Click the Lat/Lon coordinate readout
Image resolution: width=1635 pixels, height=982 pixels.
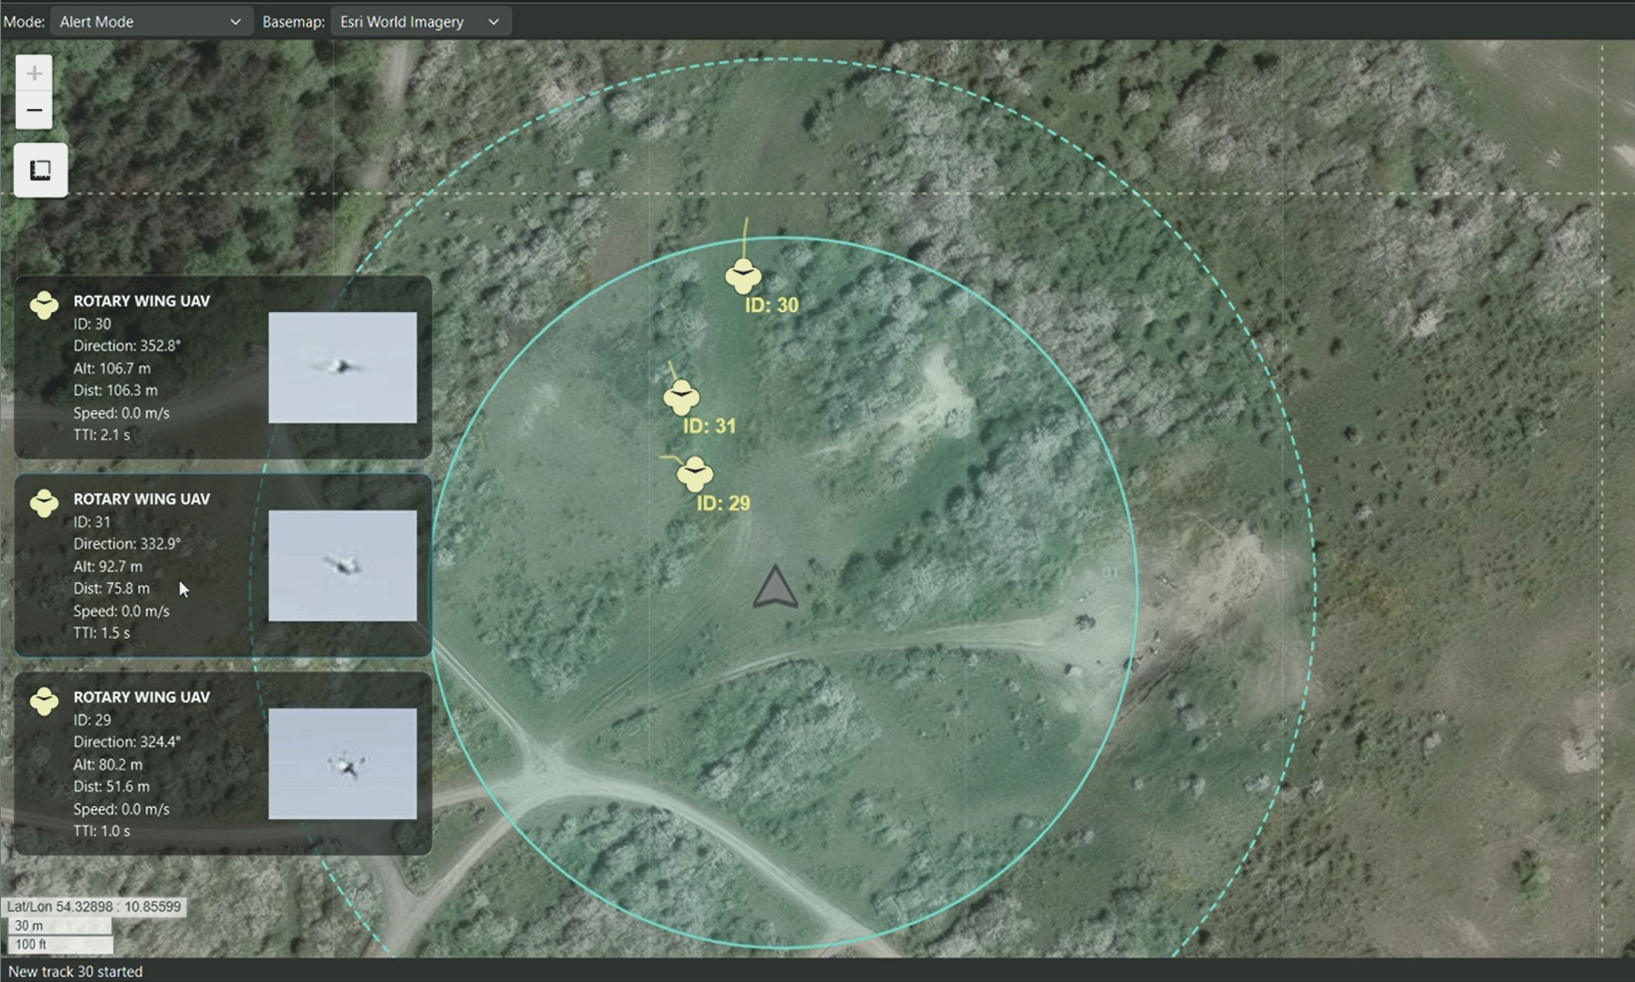94,907
